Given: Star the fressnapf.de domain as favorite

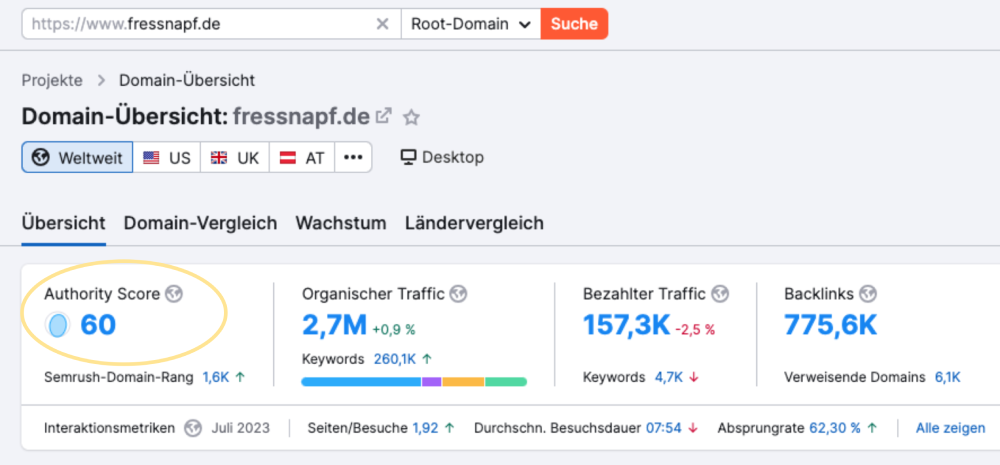Looking at the screenshot, I should point(412,117).
